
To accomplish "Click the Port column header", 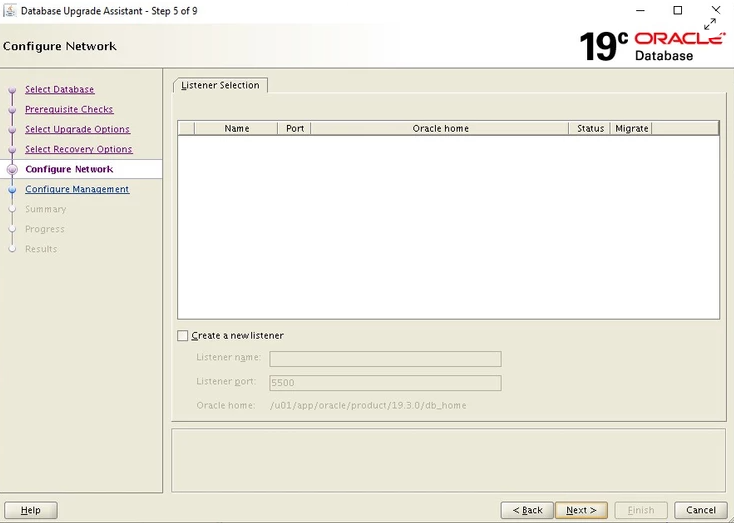I will [x=294, y=128].
